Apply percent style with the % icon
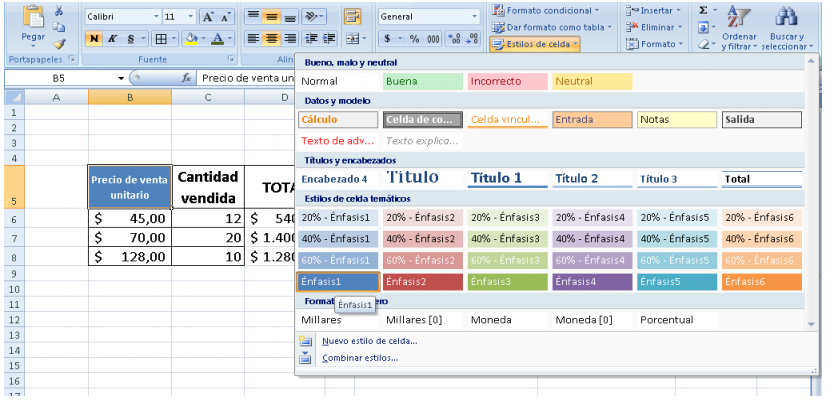 [x=414, y=39]
